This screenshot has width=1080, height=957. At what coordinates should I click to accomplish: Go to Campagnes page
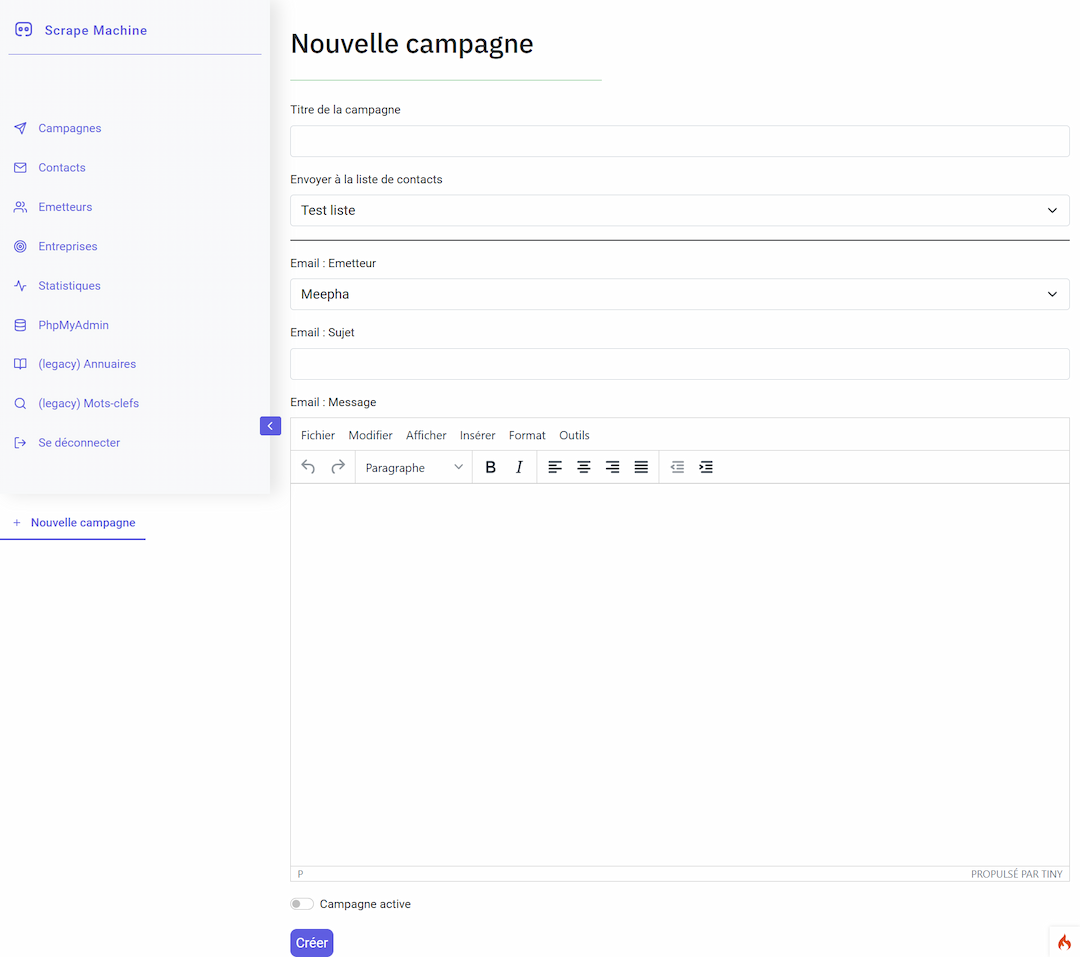click(x=70, y=128)
